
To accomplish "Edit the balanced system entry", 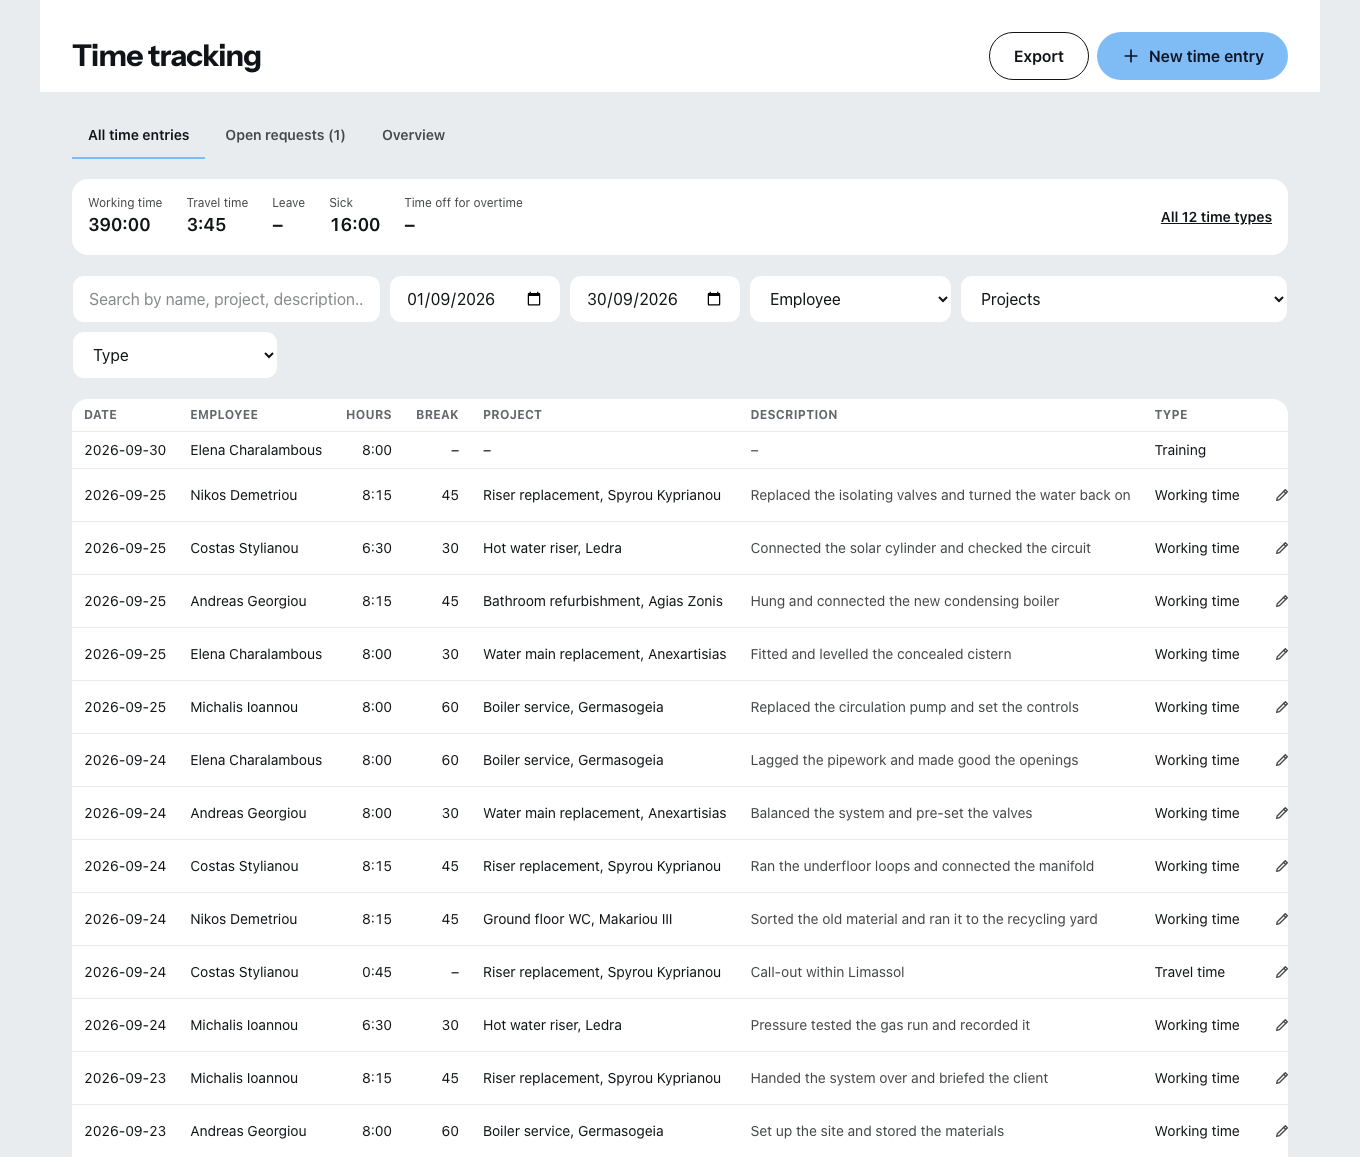I will (x=1281, y=813).
